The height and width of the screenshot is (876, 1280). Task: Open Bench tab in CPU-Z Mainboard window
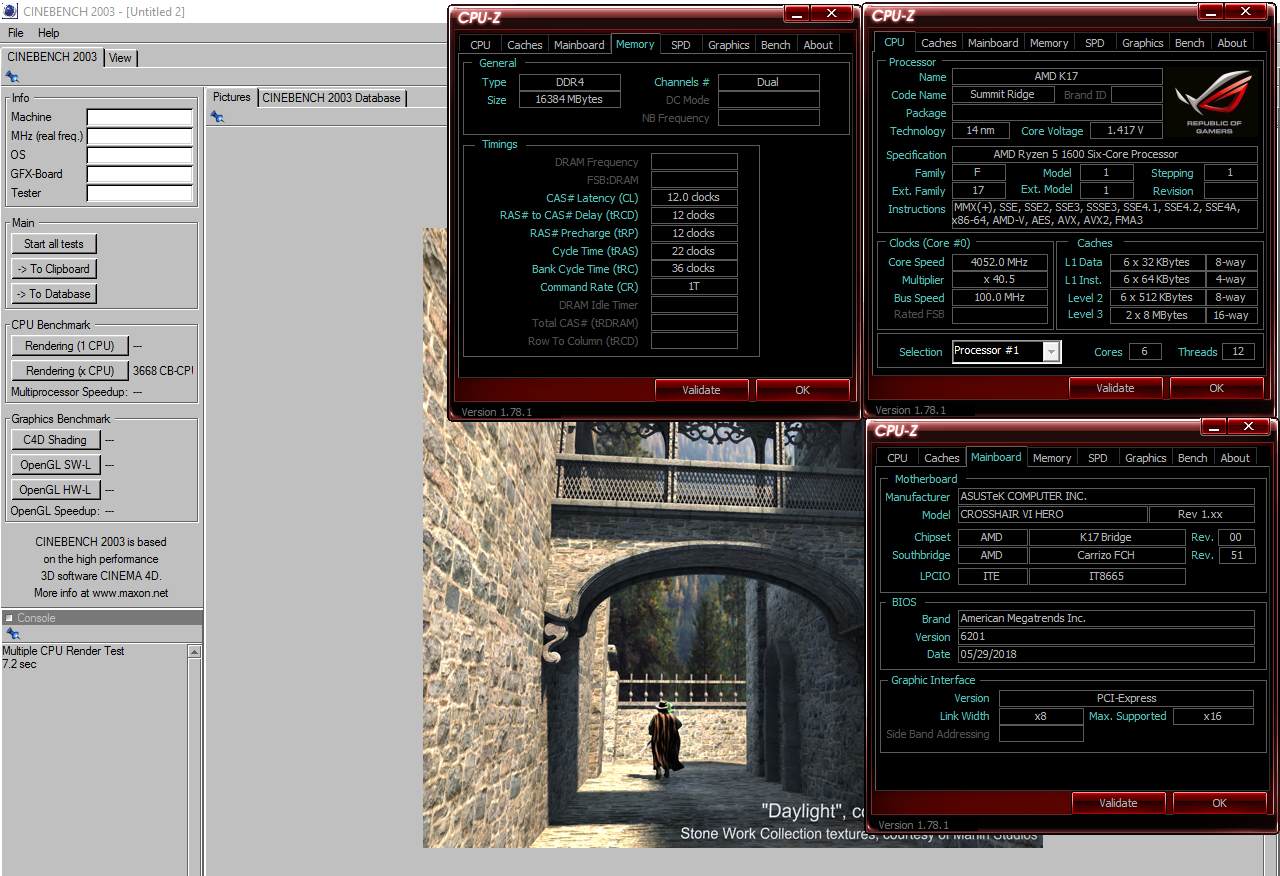[x=1192, y=458]
